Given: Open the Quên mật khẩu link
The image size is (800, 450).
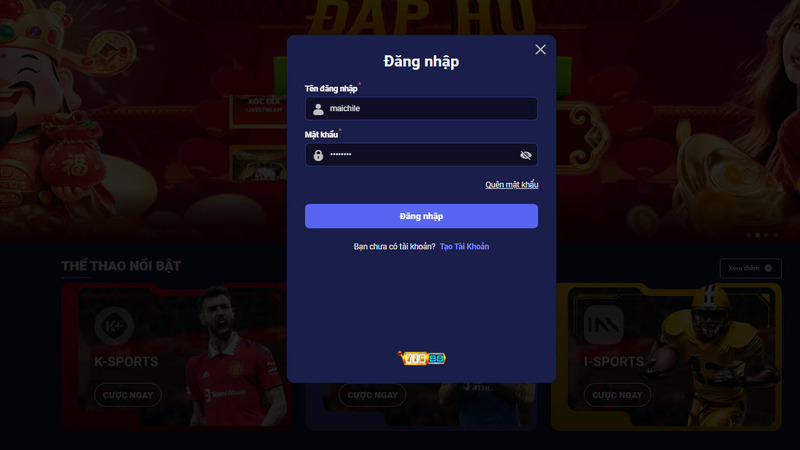Looking at the screenshot, I should (x=512, y=185).
